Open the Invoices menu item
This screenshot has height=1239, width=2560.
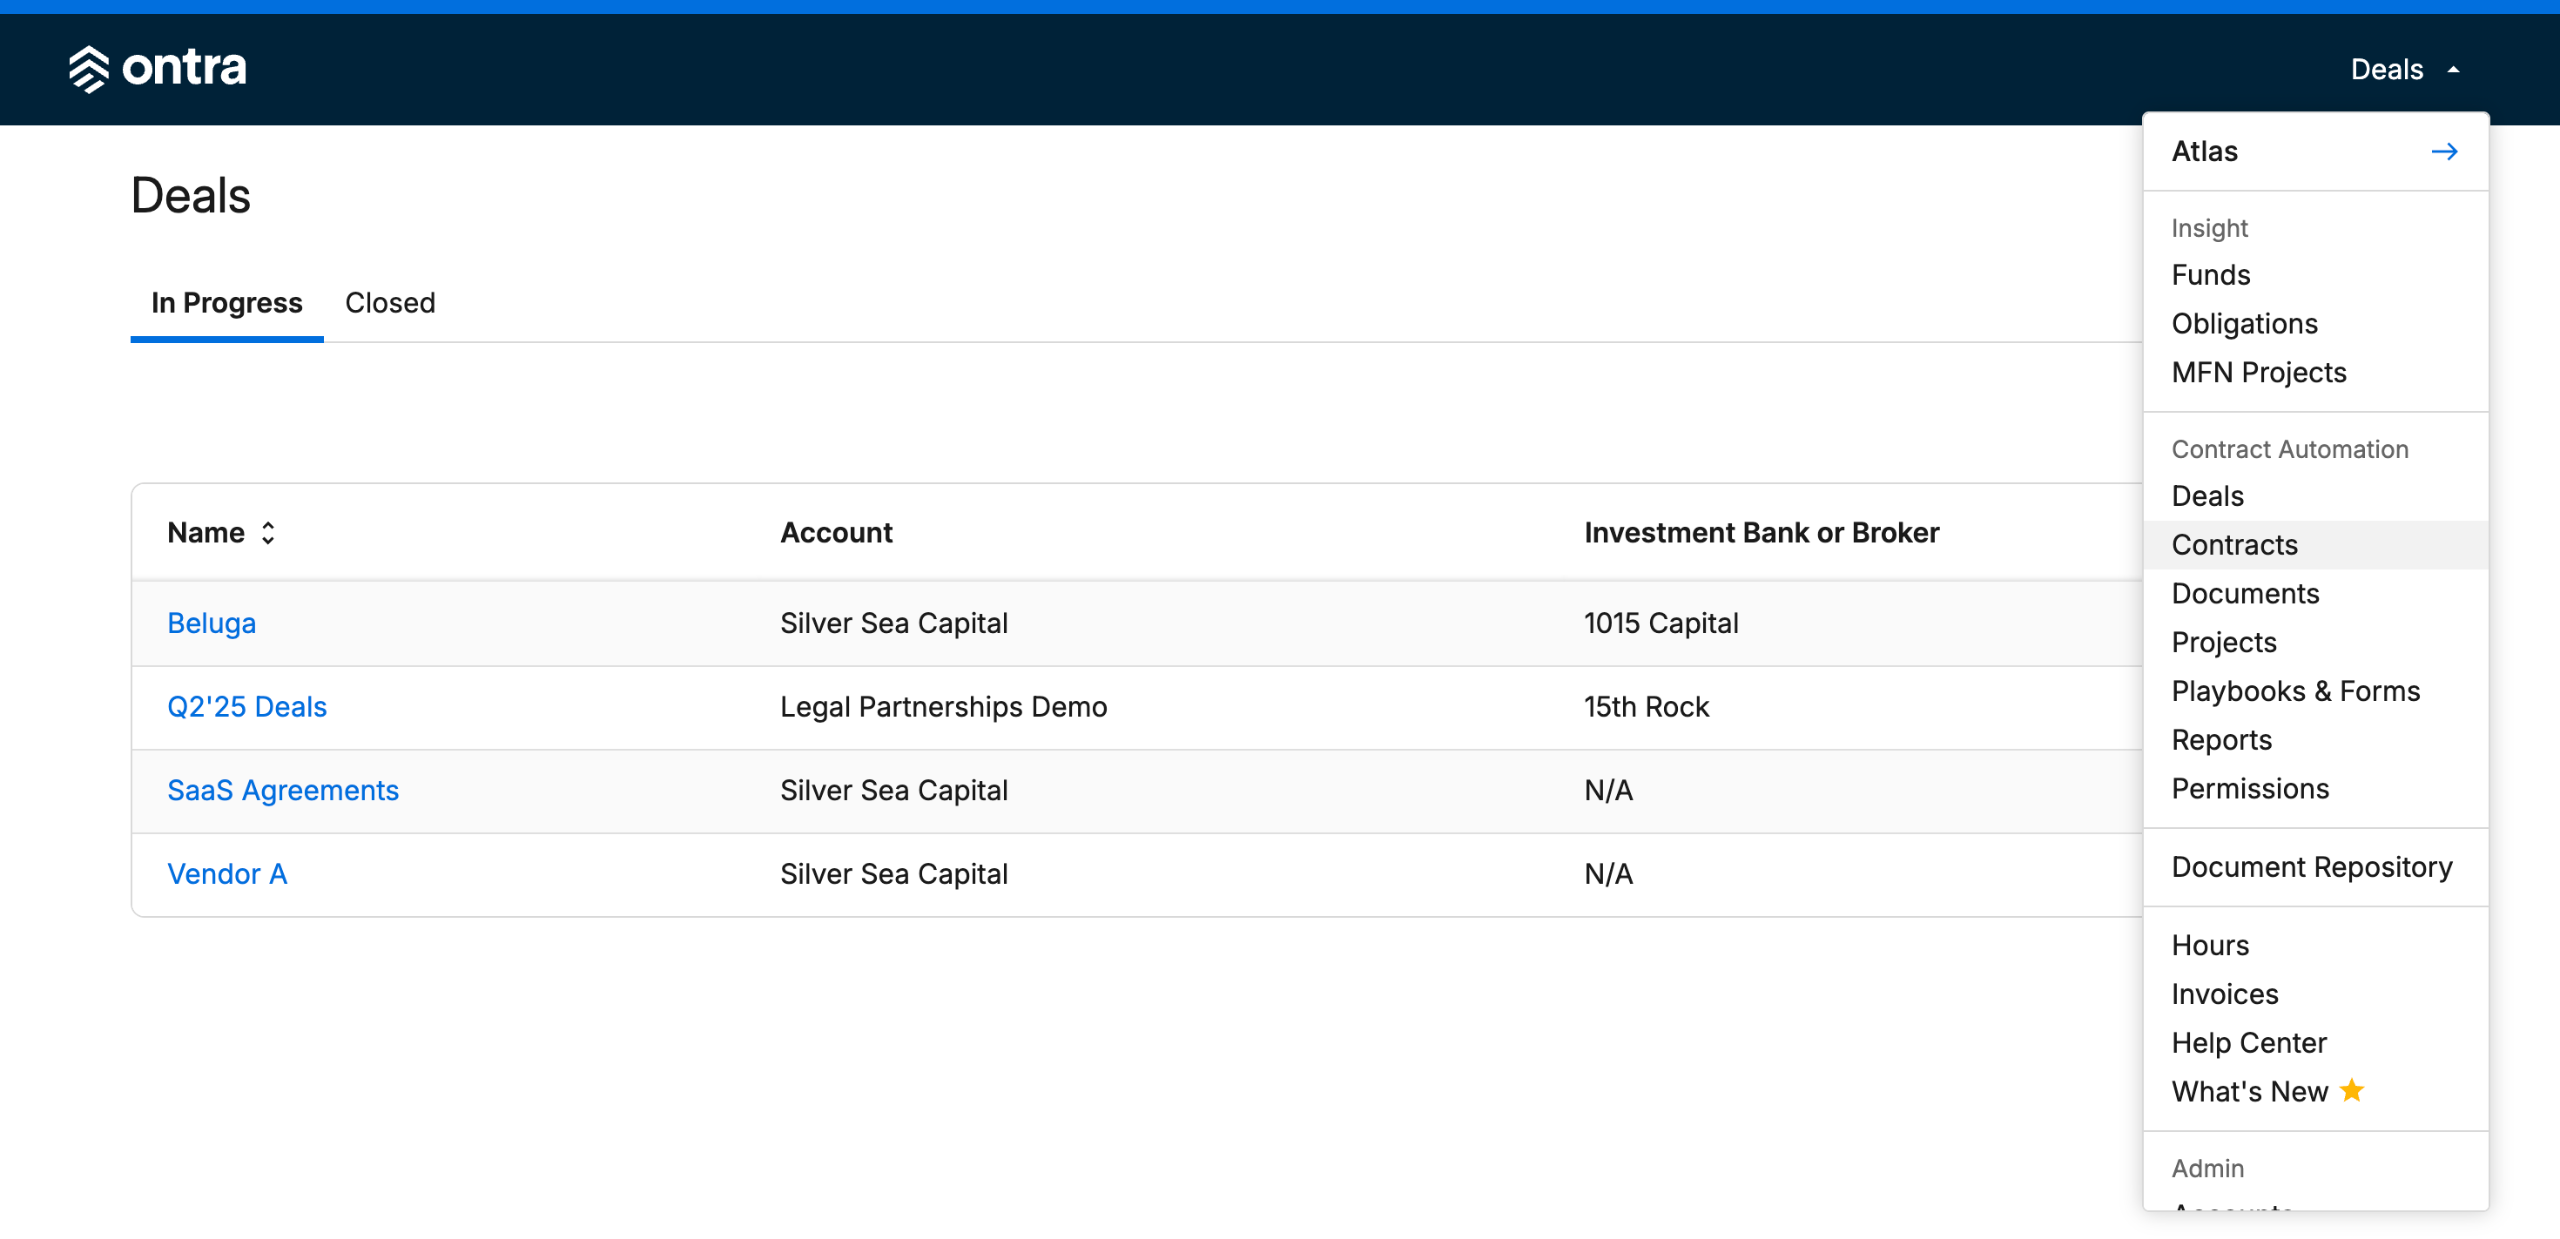(x=2224, y=994)
